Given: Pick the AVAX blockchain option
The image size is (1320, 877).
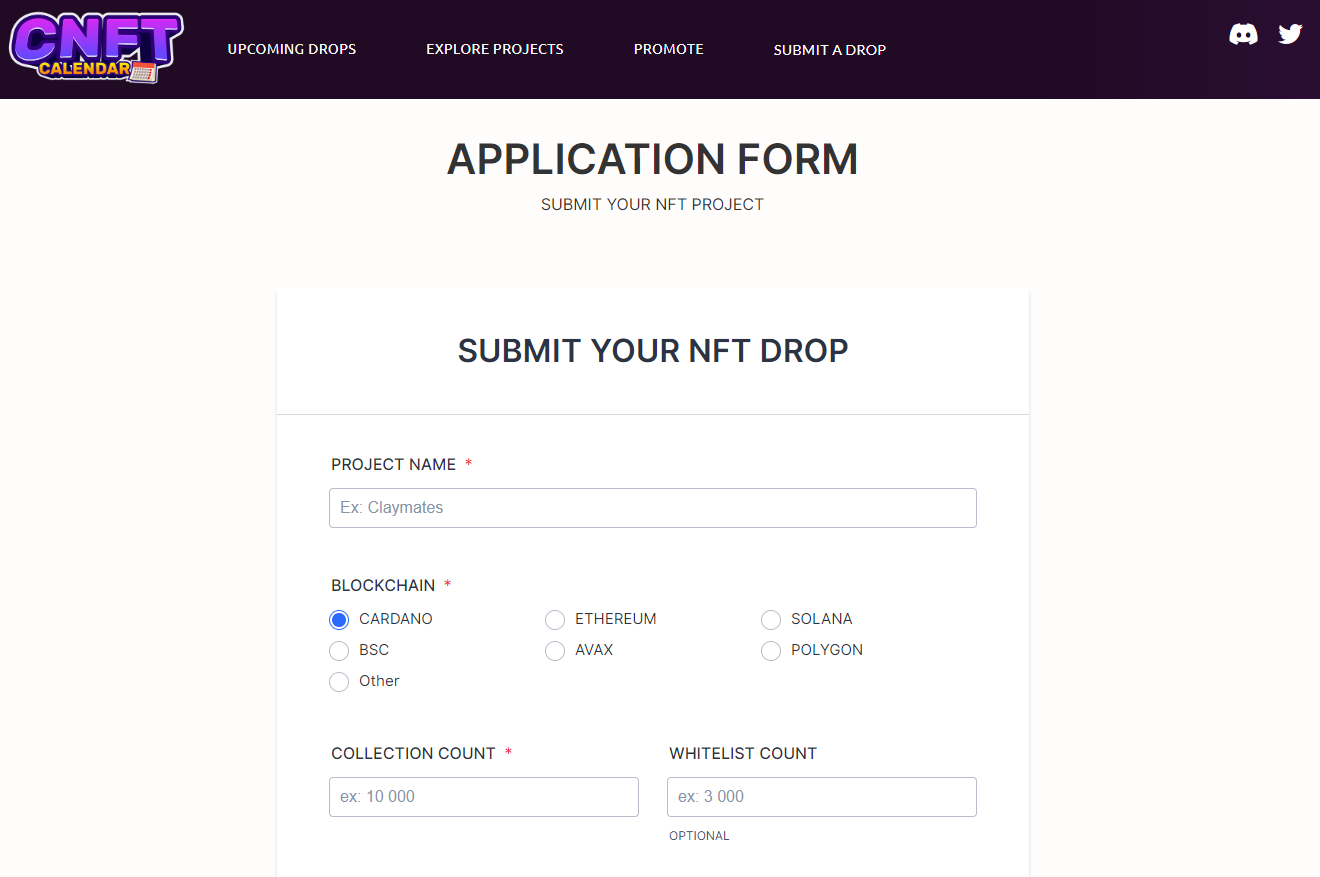Looking at the screenshot, I should pyautogui.click(x=555, y=651).
